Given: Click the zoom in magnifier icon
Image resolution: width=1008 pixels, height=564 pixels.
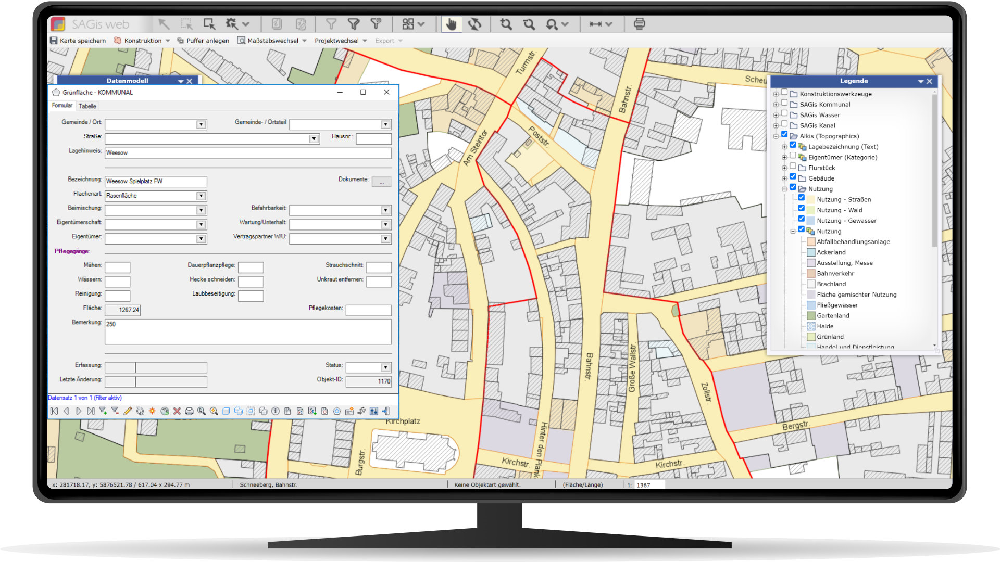Looking at the screenshot, I should pyautogui.click(x=507, y=23).
